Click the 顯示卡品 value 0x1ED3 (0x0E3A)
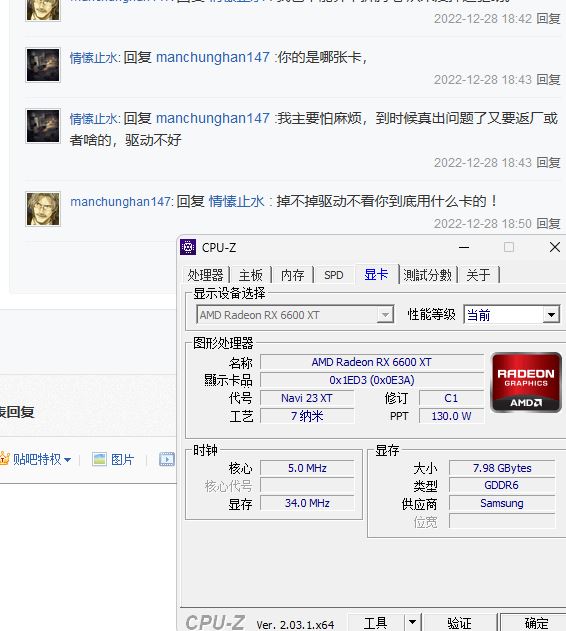 coord(372,380)
